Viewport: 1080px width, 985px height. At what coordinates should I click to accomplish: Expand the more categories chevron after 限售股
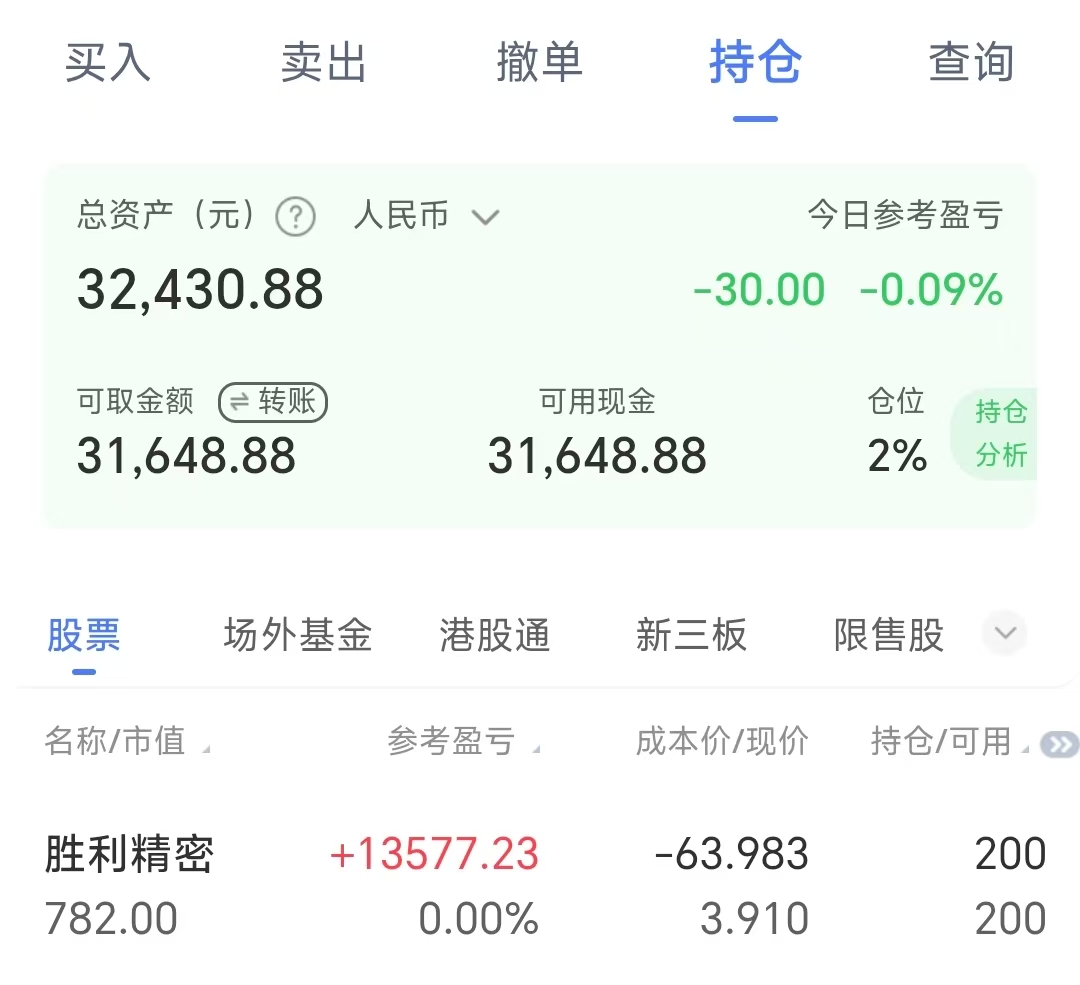click(x=1005, y=633)
